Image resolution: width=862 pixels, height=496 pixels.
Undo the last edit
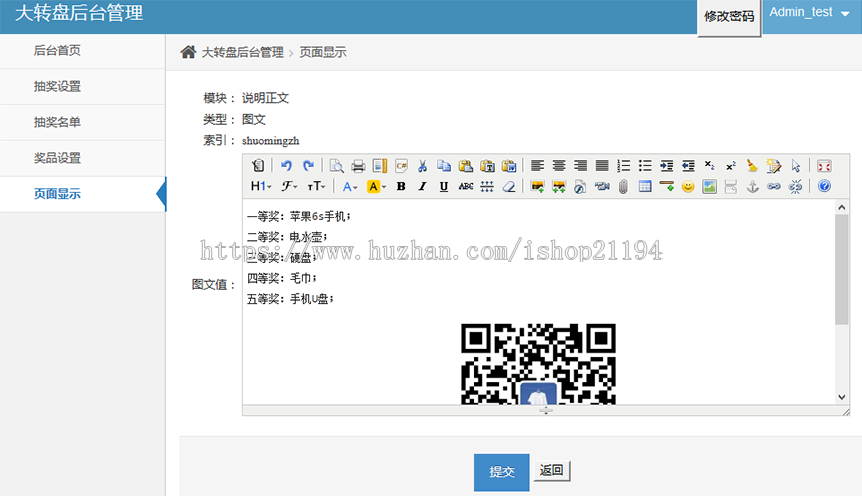(x=286, y=166)
